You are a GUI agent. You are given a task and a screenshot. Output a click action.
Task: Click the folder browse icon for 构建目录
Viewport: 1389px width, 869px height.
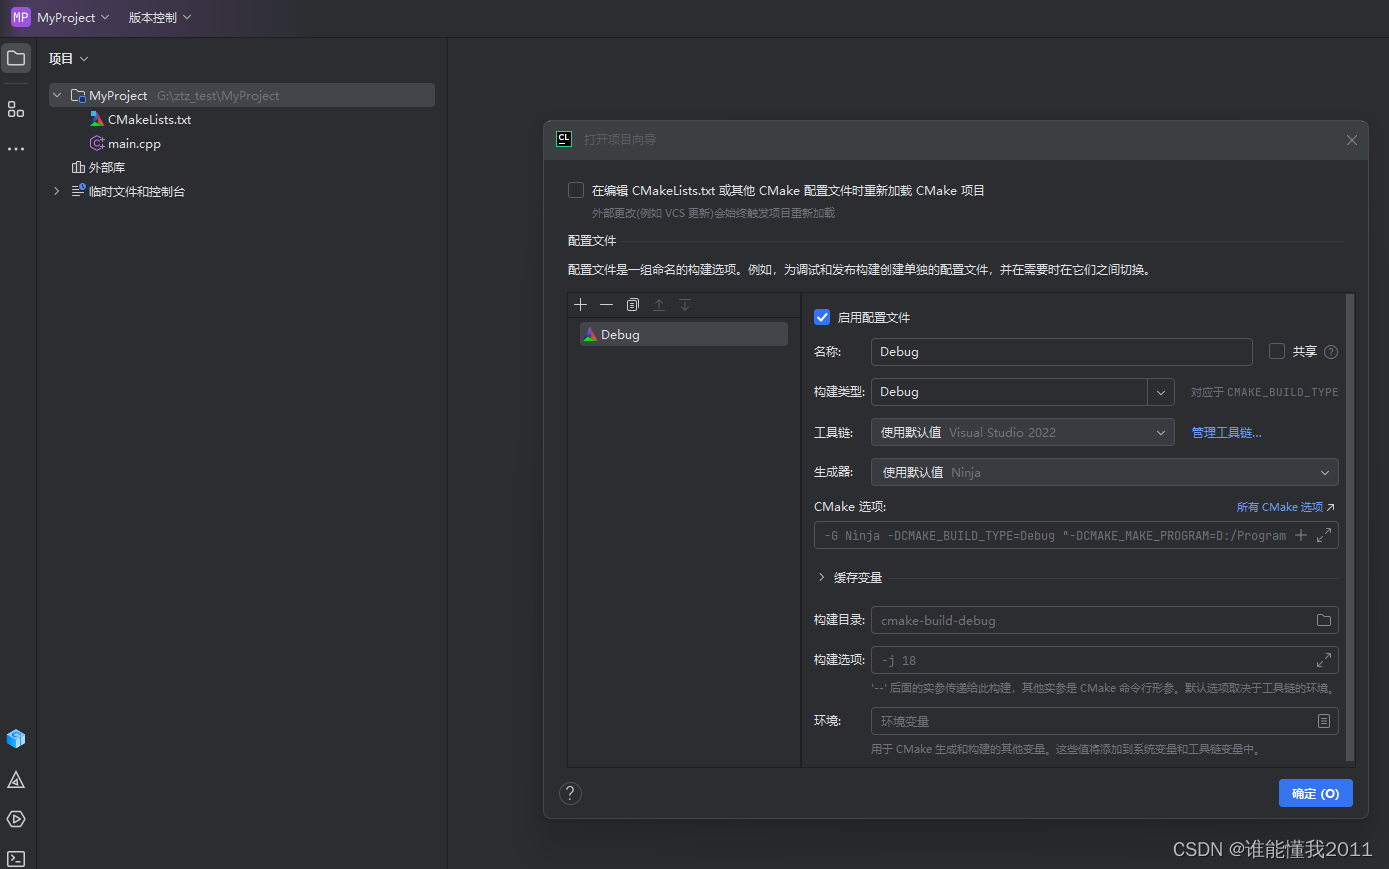(x=1323, y=620)
